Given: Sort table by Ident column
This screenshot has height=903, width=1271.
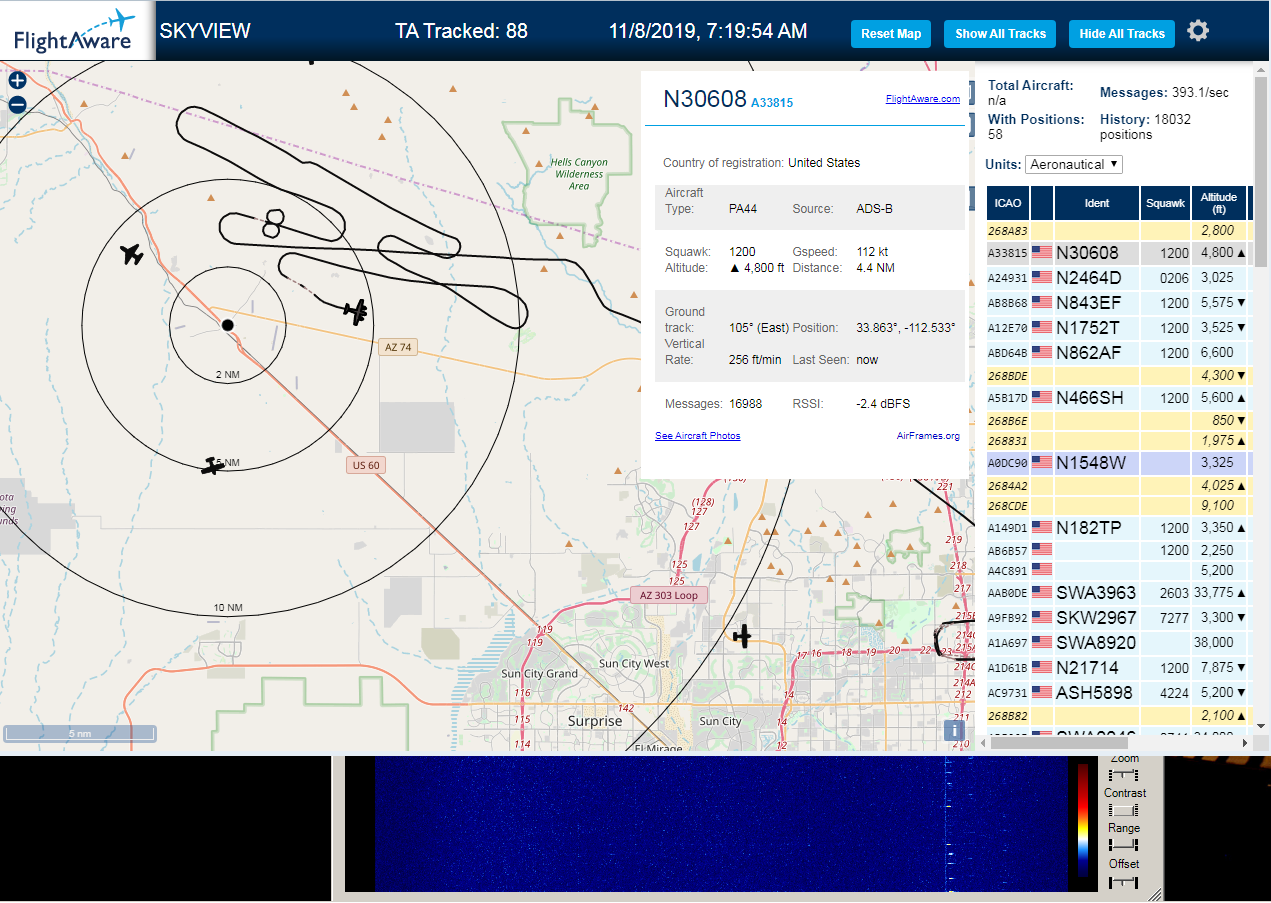Looking at the screenshot, I should (1097, 203).
